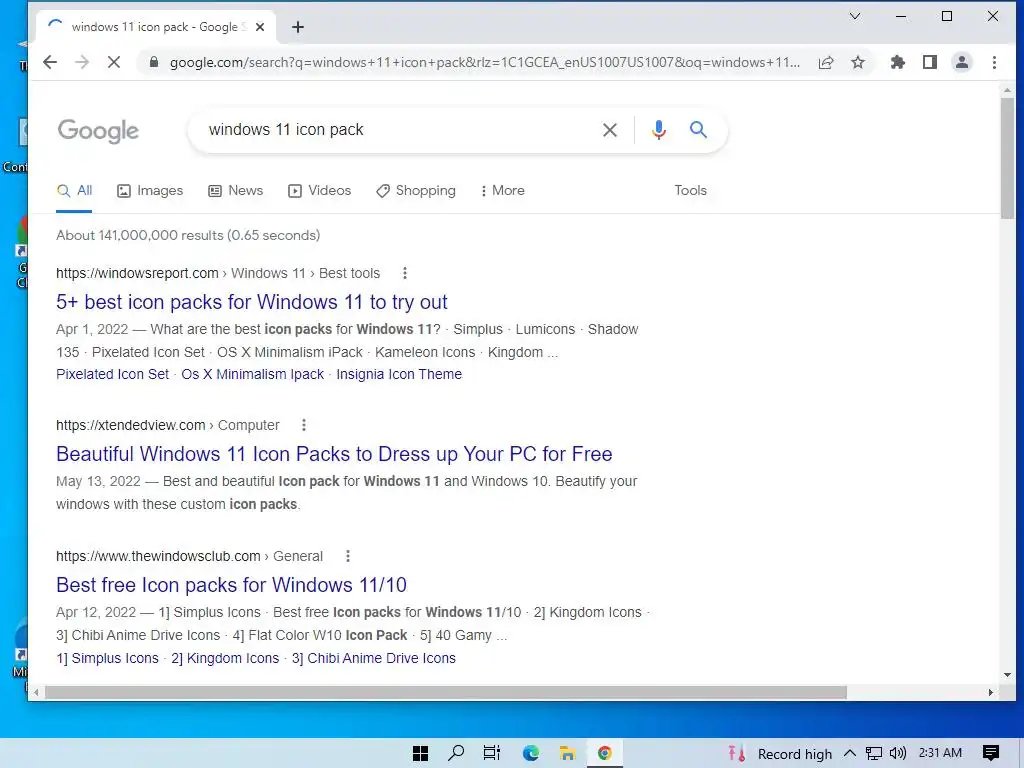Viewport: 1024px width, 768px height.
Task: Click scrollbar down arrow
Action: tap(1007, 675)
